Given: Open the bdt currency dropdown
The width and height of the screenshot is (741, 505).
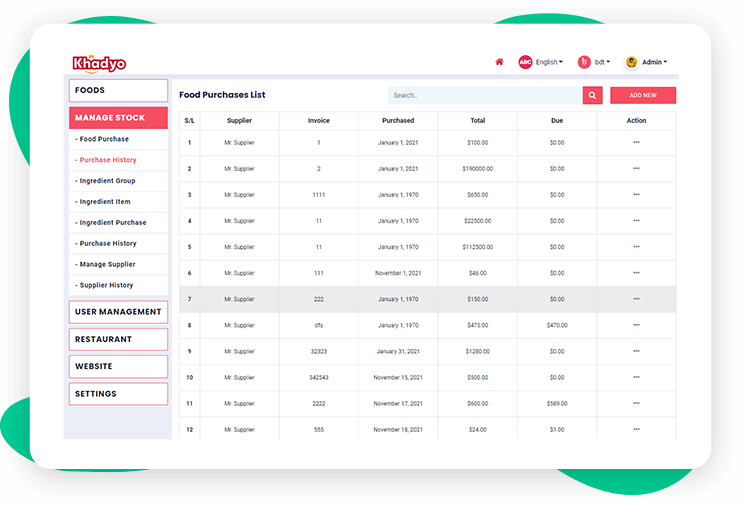Looking at the screenshot, I should [602, 62].
